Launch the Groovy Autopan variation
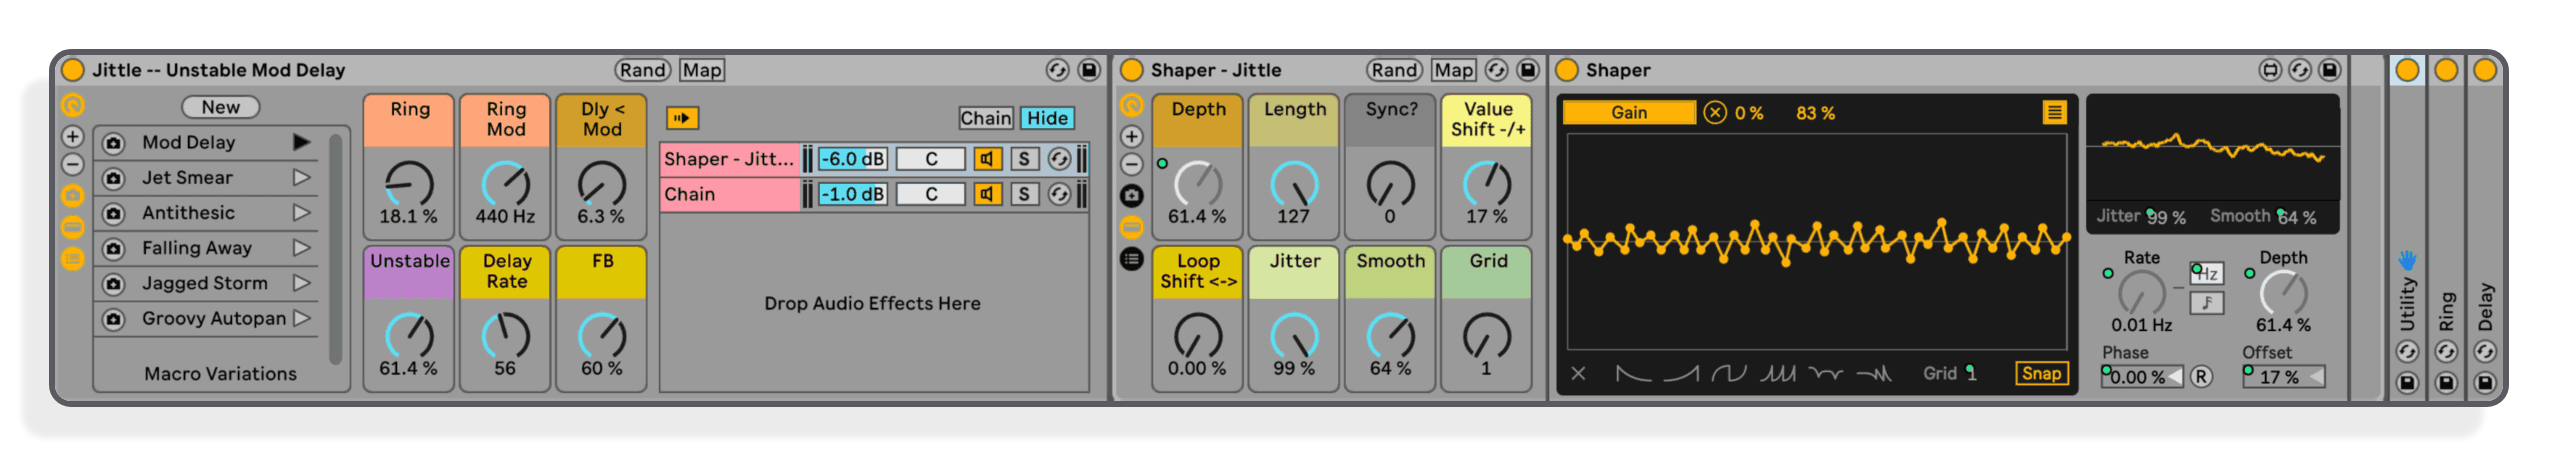 301,318
